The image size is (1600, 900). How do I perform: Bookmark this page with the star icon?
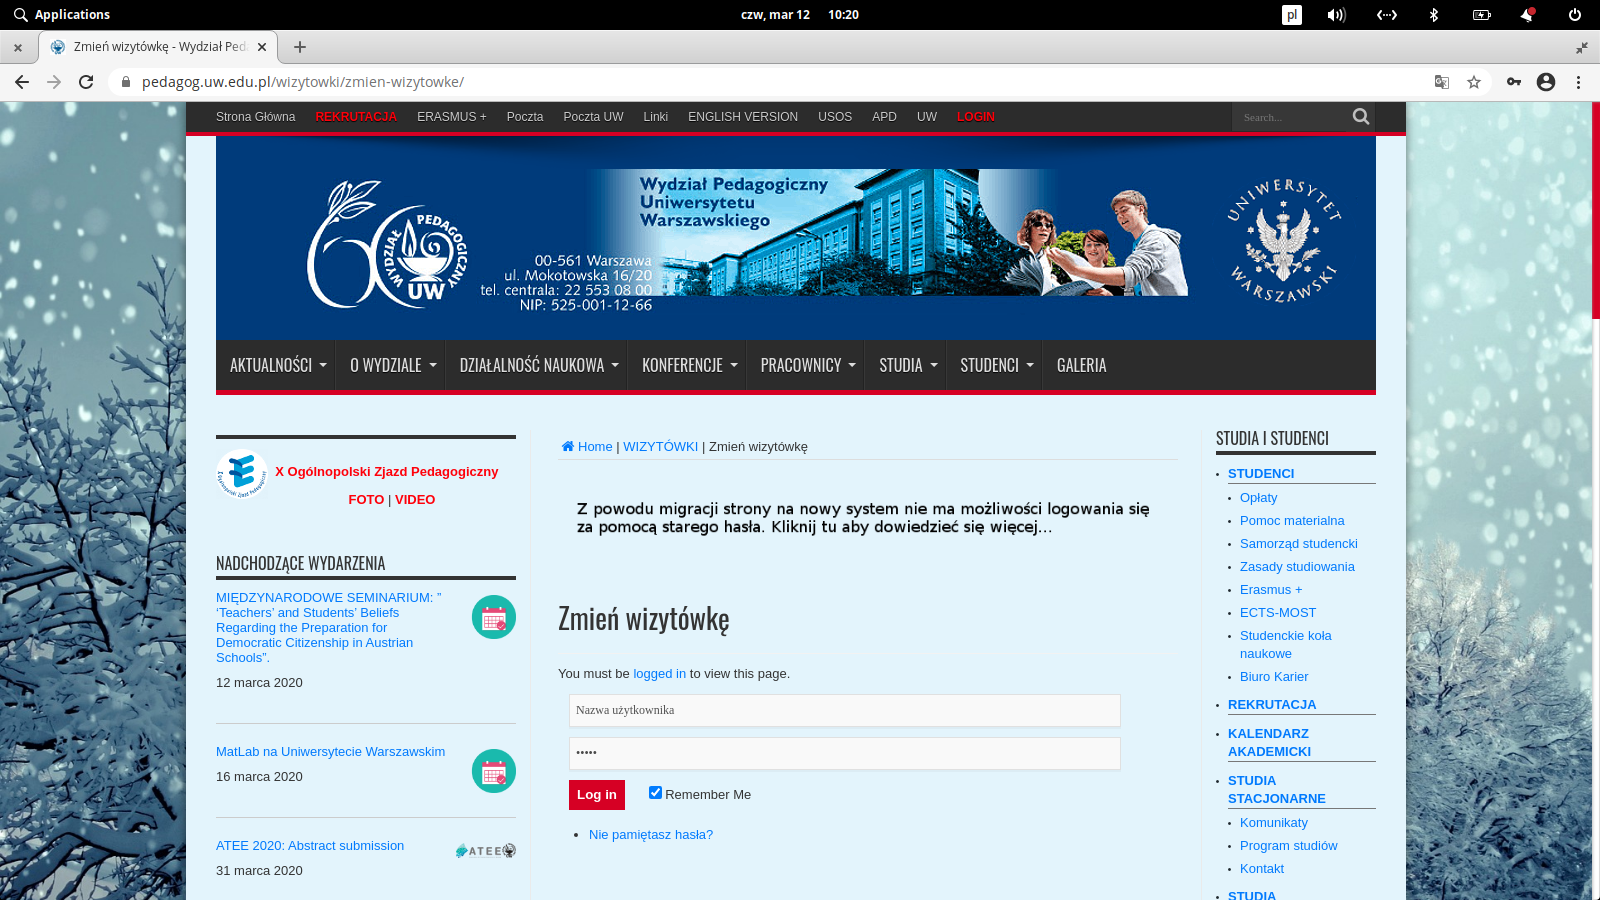(x=1474, y=82)
